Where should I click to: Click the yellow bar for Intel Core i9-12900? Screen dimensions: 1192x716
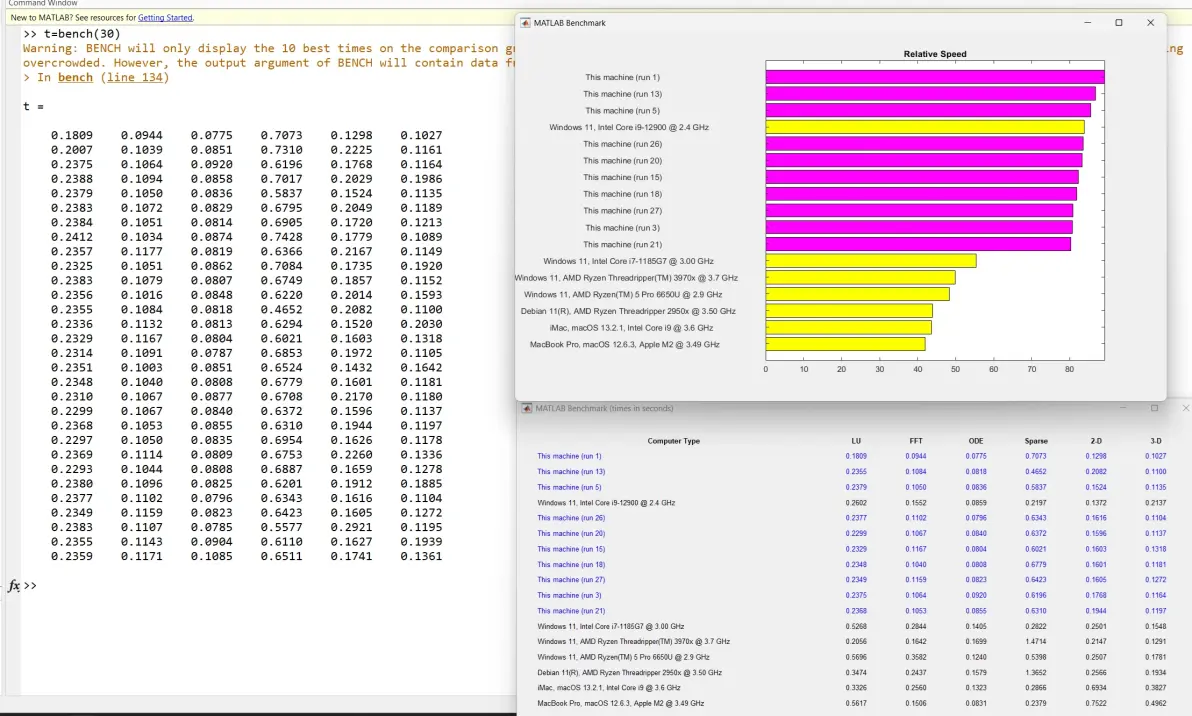click(924, 127)
